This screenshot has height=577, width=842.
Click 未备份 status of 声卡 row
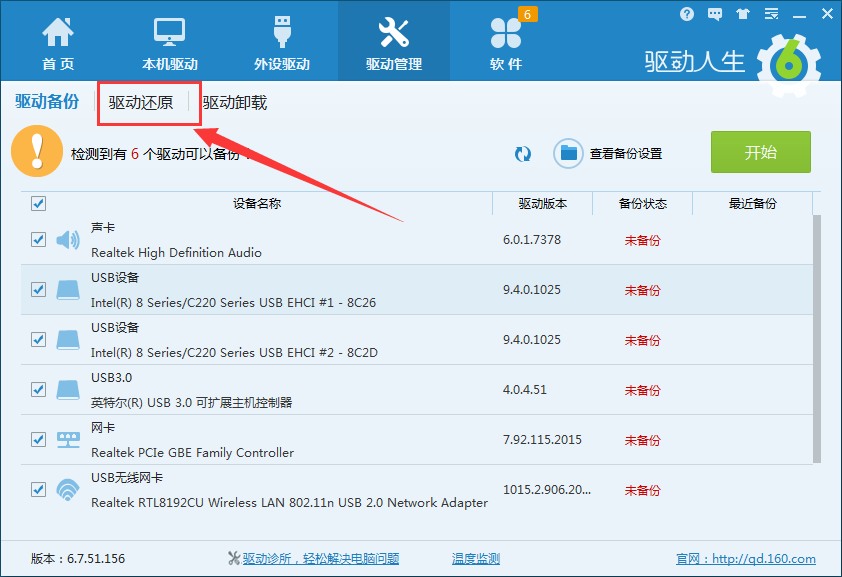tap(642, 240)
